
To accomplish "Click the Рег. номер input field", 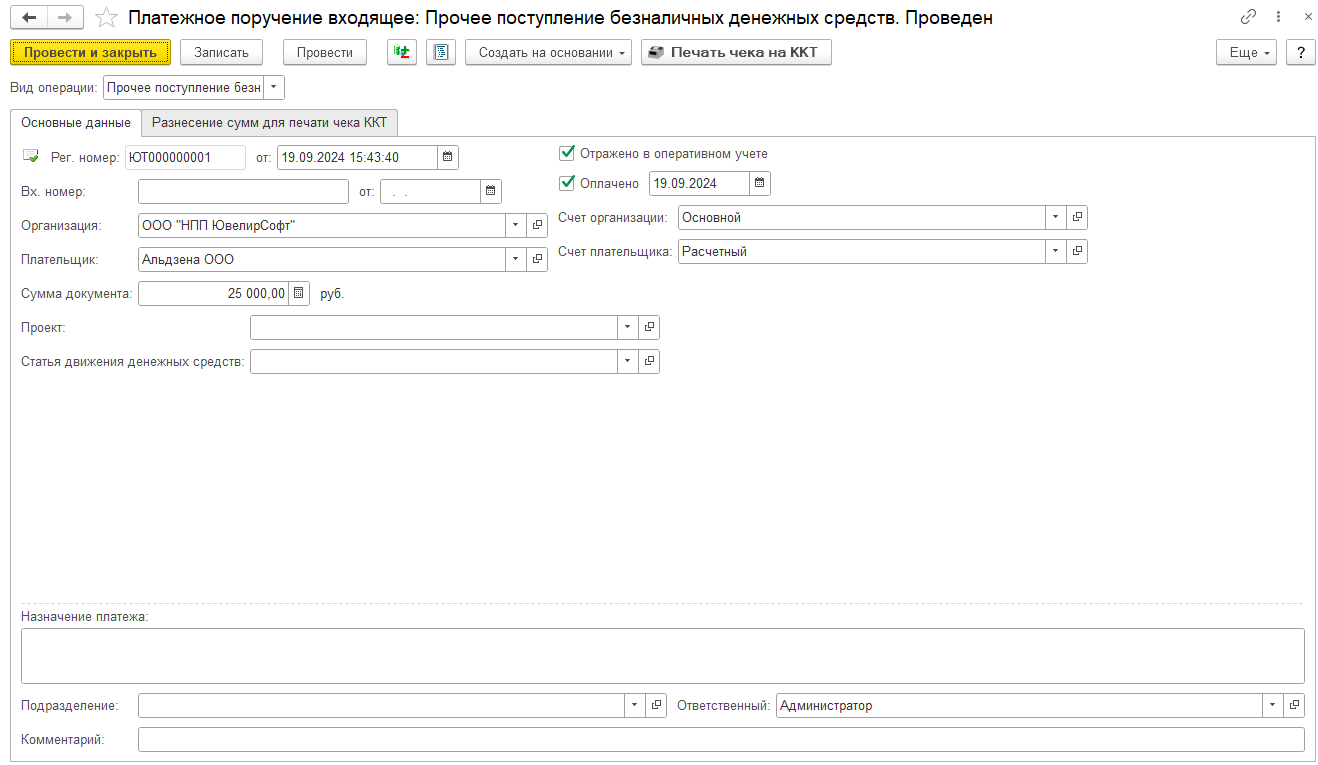I will point(185,157).
